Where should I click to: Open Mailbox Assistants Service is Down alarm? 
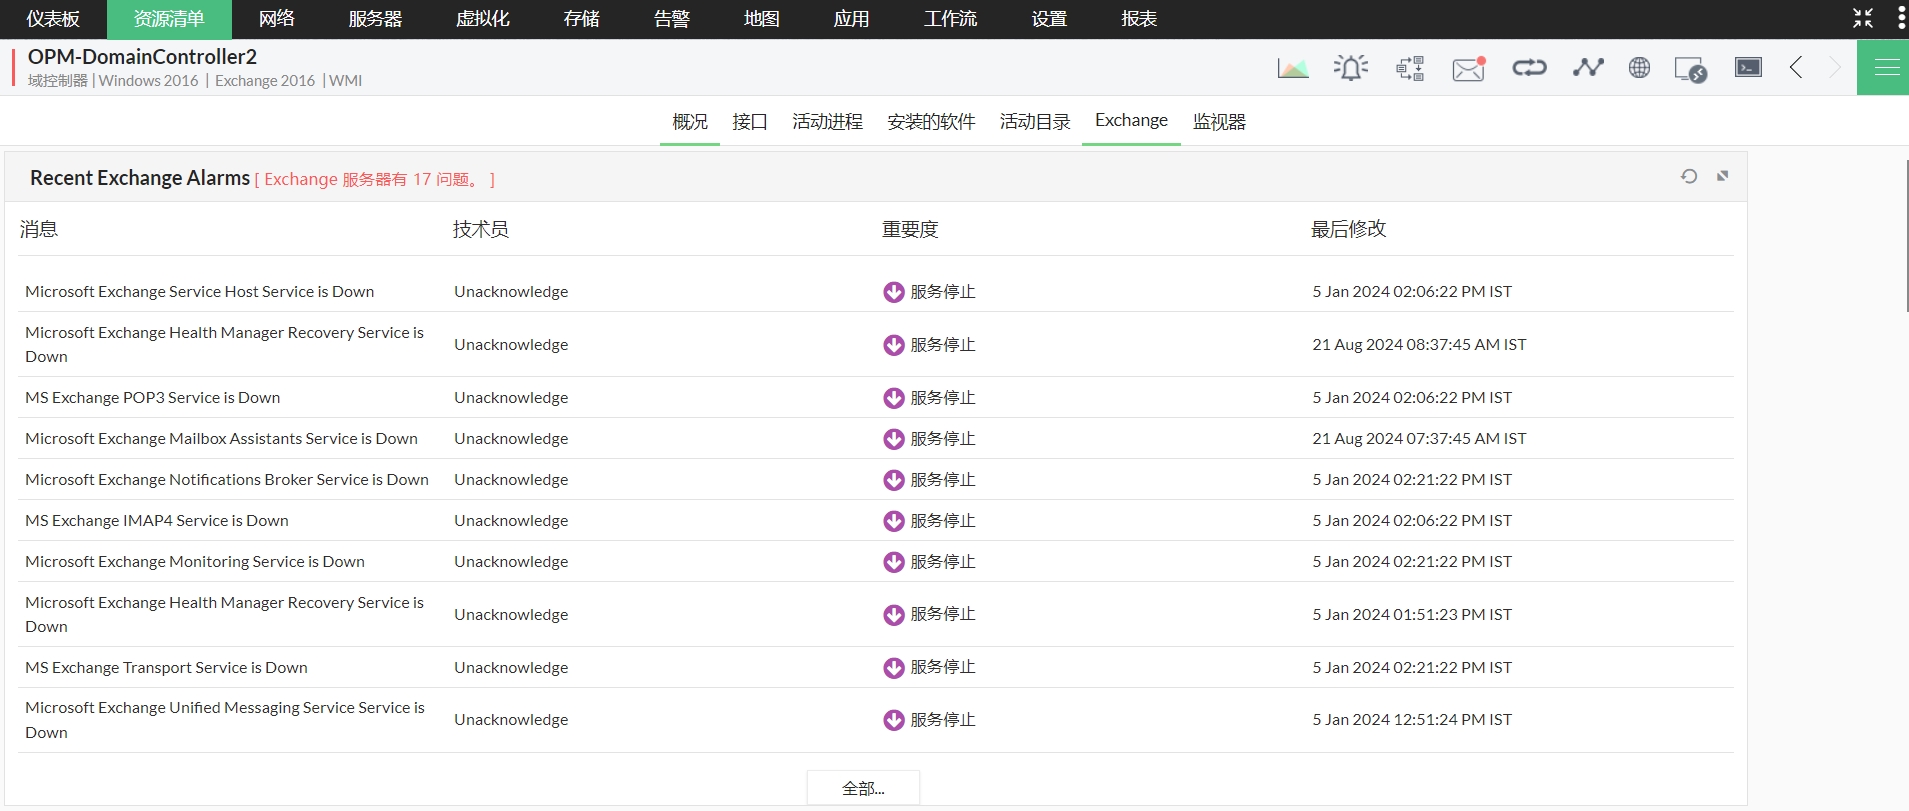[x=222, y=439]
